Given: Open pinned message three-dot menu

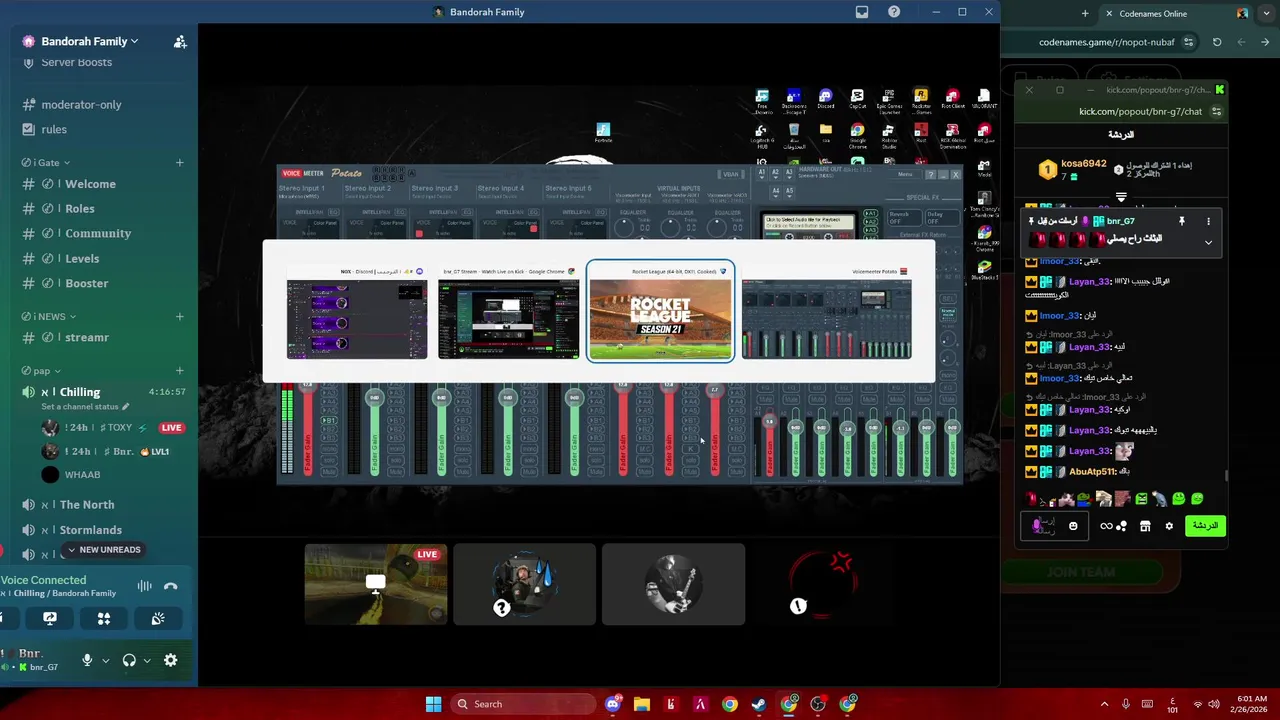Looking at the screenshot, I should pyautogui.click(x=1208, y=221).
